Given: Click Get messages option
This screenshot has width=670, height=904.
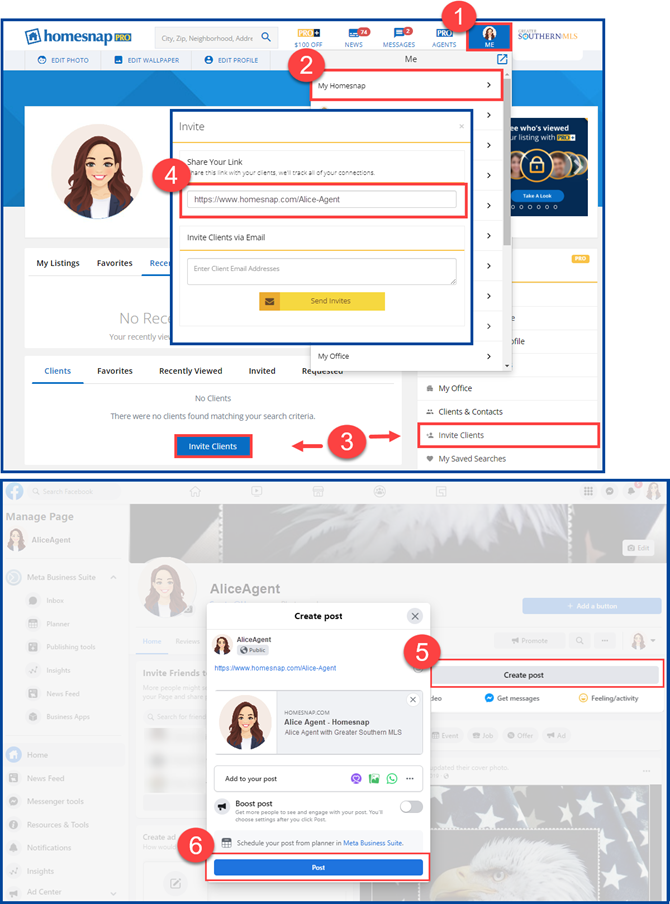Looking at the screenshot, I should (512, 698).
